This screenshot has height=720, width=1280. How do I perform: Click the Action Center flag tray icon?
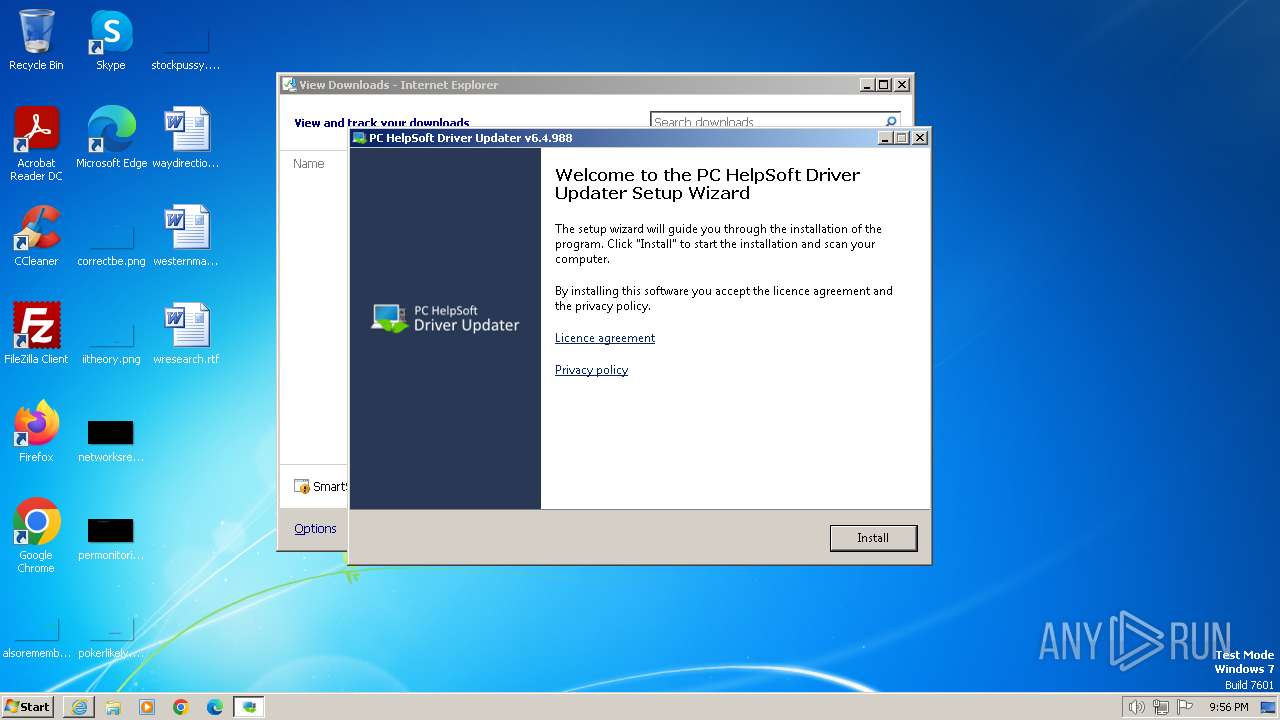coord(1185,707)
